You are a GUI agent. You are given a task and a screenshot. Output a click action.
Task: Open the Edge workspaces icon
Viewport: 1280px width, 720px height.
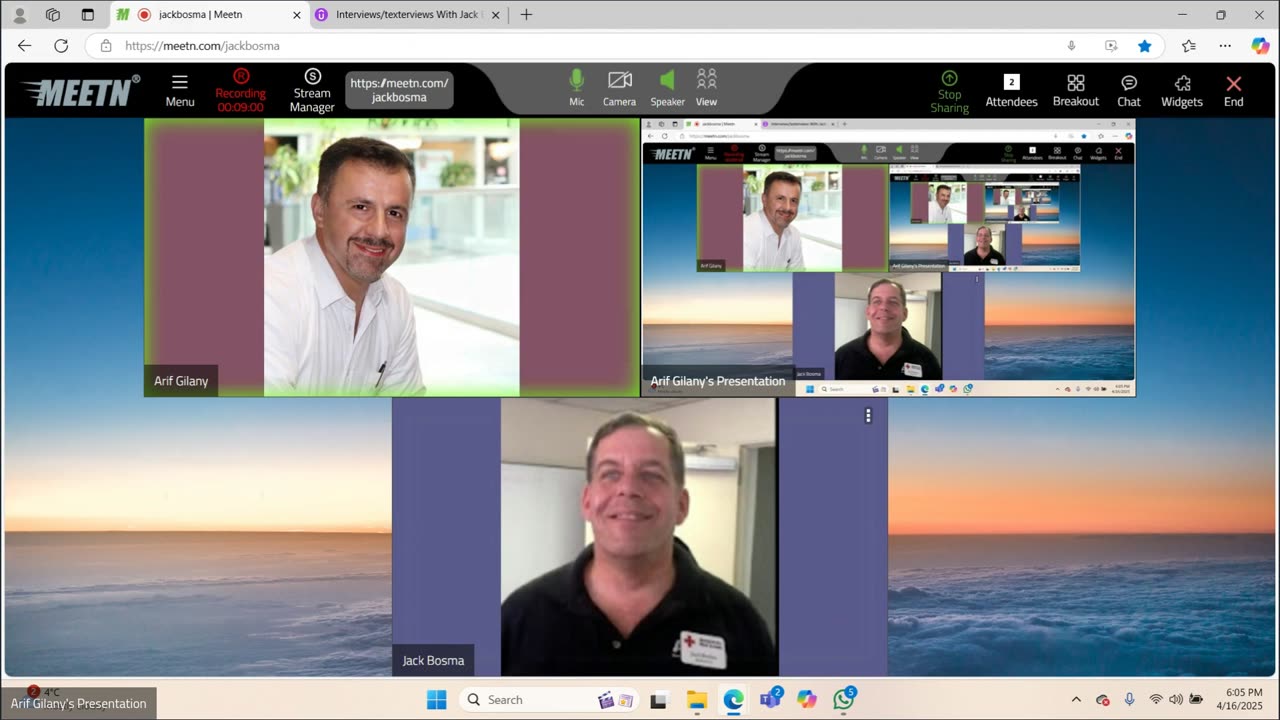tap(53, 15)
